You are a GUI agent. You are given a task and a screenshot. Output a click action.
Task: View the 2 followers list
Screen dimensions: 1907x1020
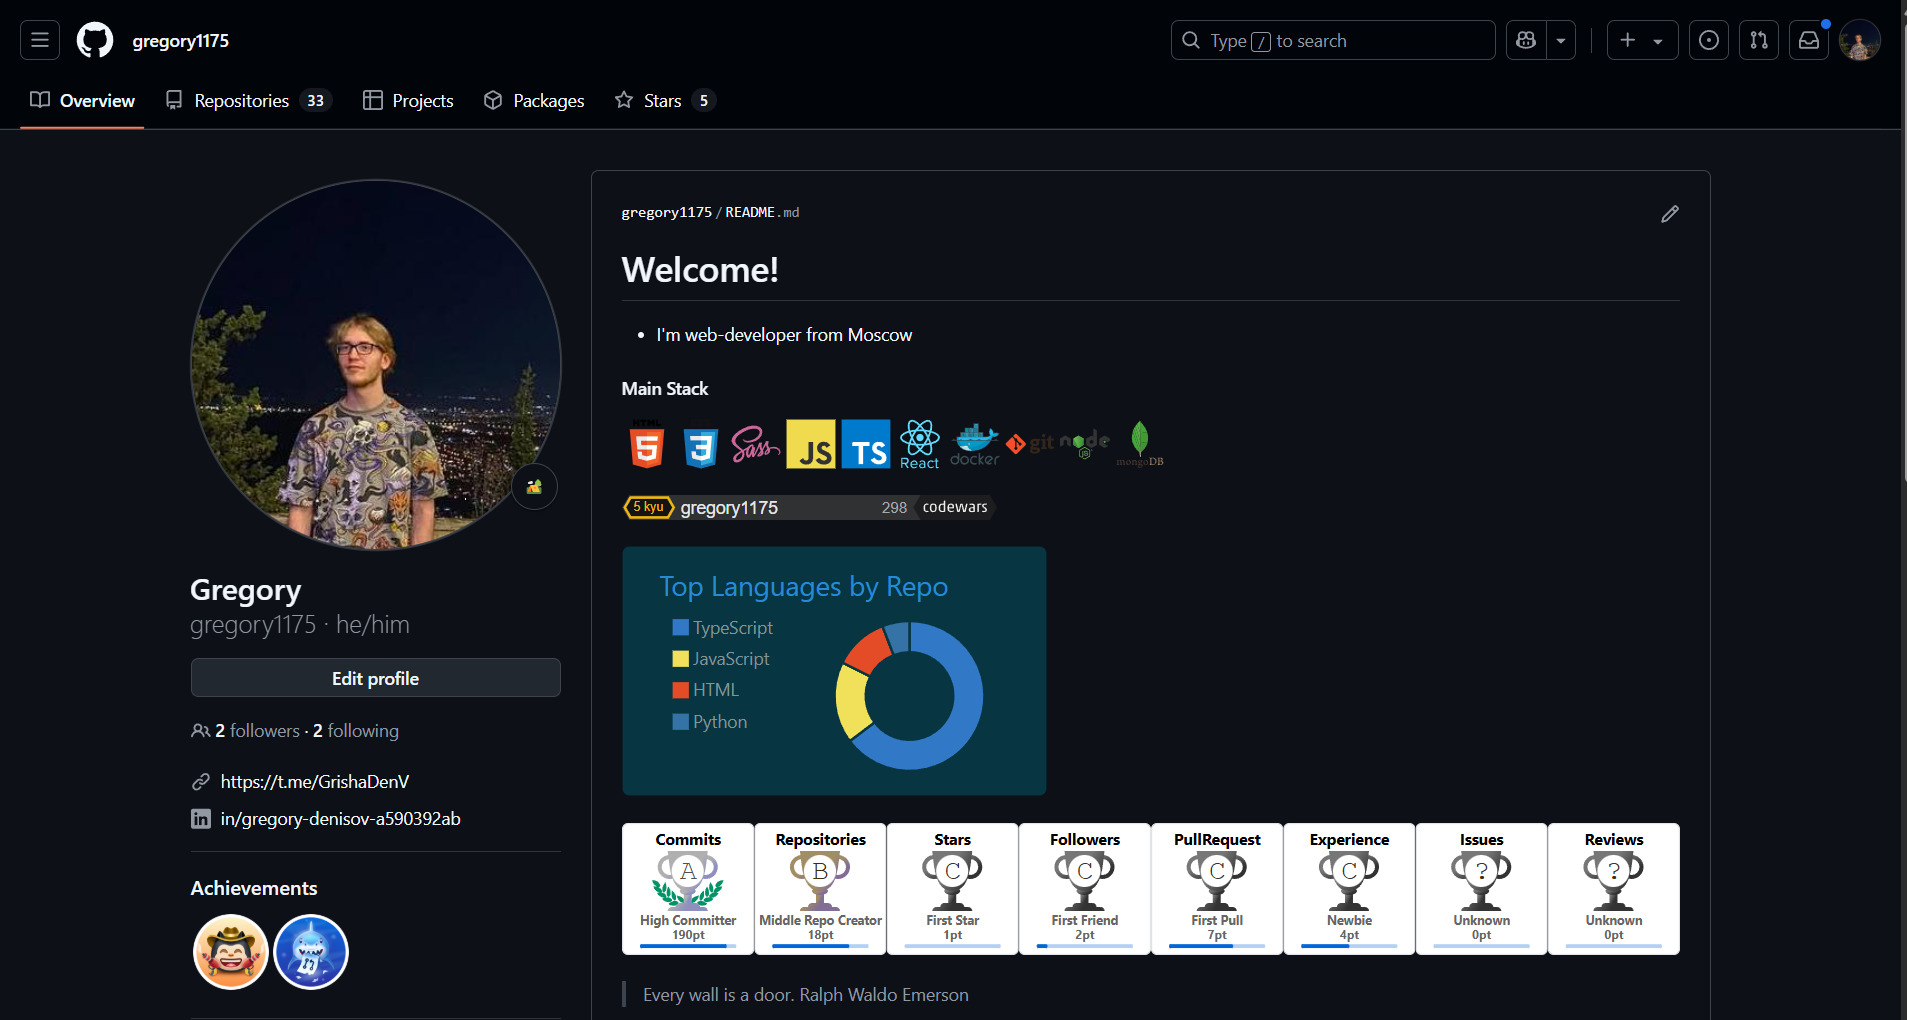(x=257, y=731)
